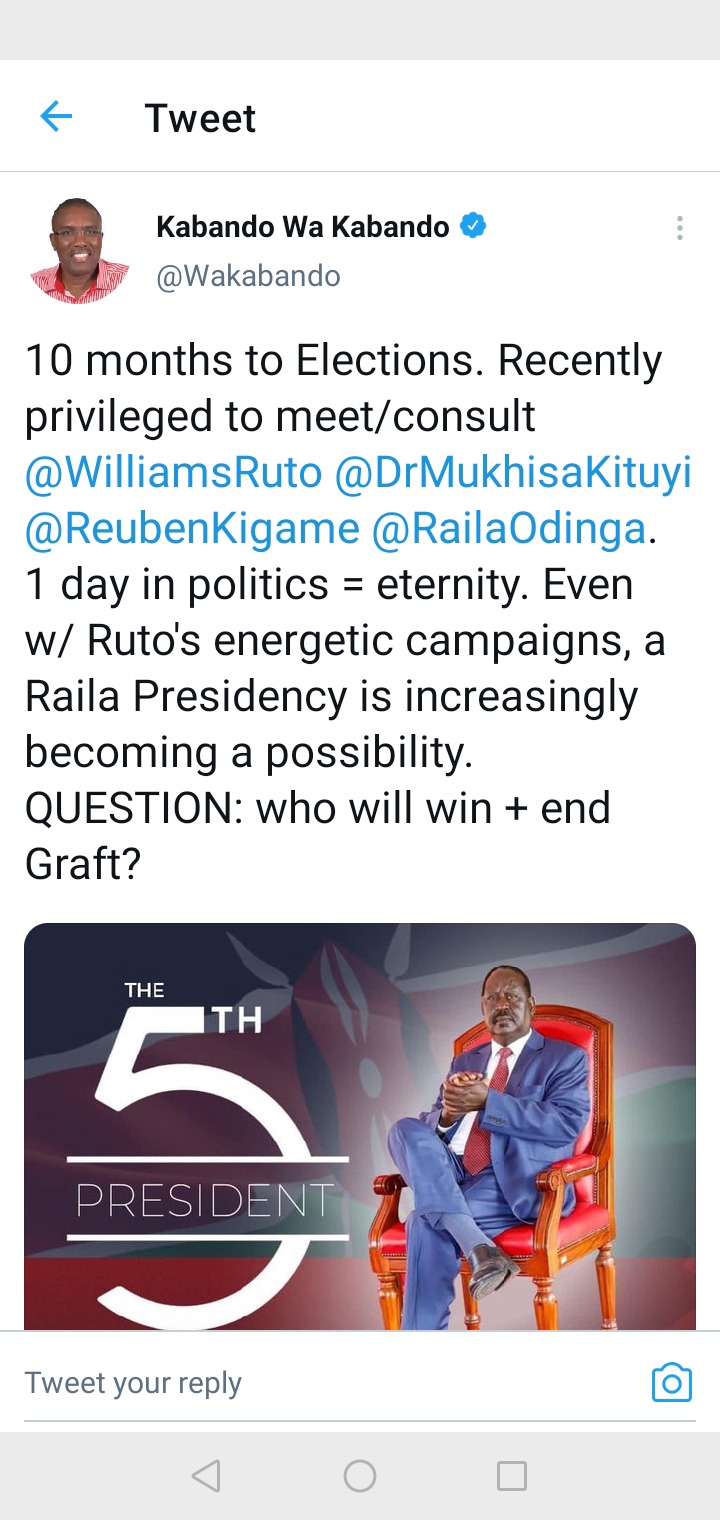This screenshot has width=720, height=1520.
Task: Tap the back arrow icon
Action: click(56, 117)
